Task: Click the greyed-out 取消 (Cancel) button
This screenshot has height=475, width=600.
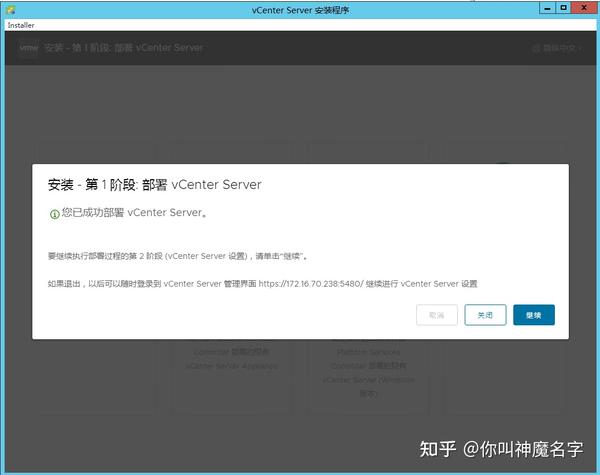Action: tap(437, 315)
